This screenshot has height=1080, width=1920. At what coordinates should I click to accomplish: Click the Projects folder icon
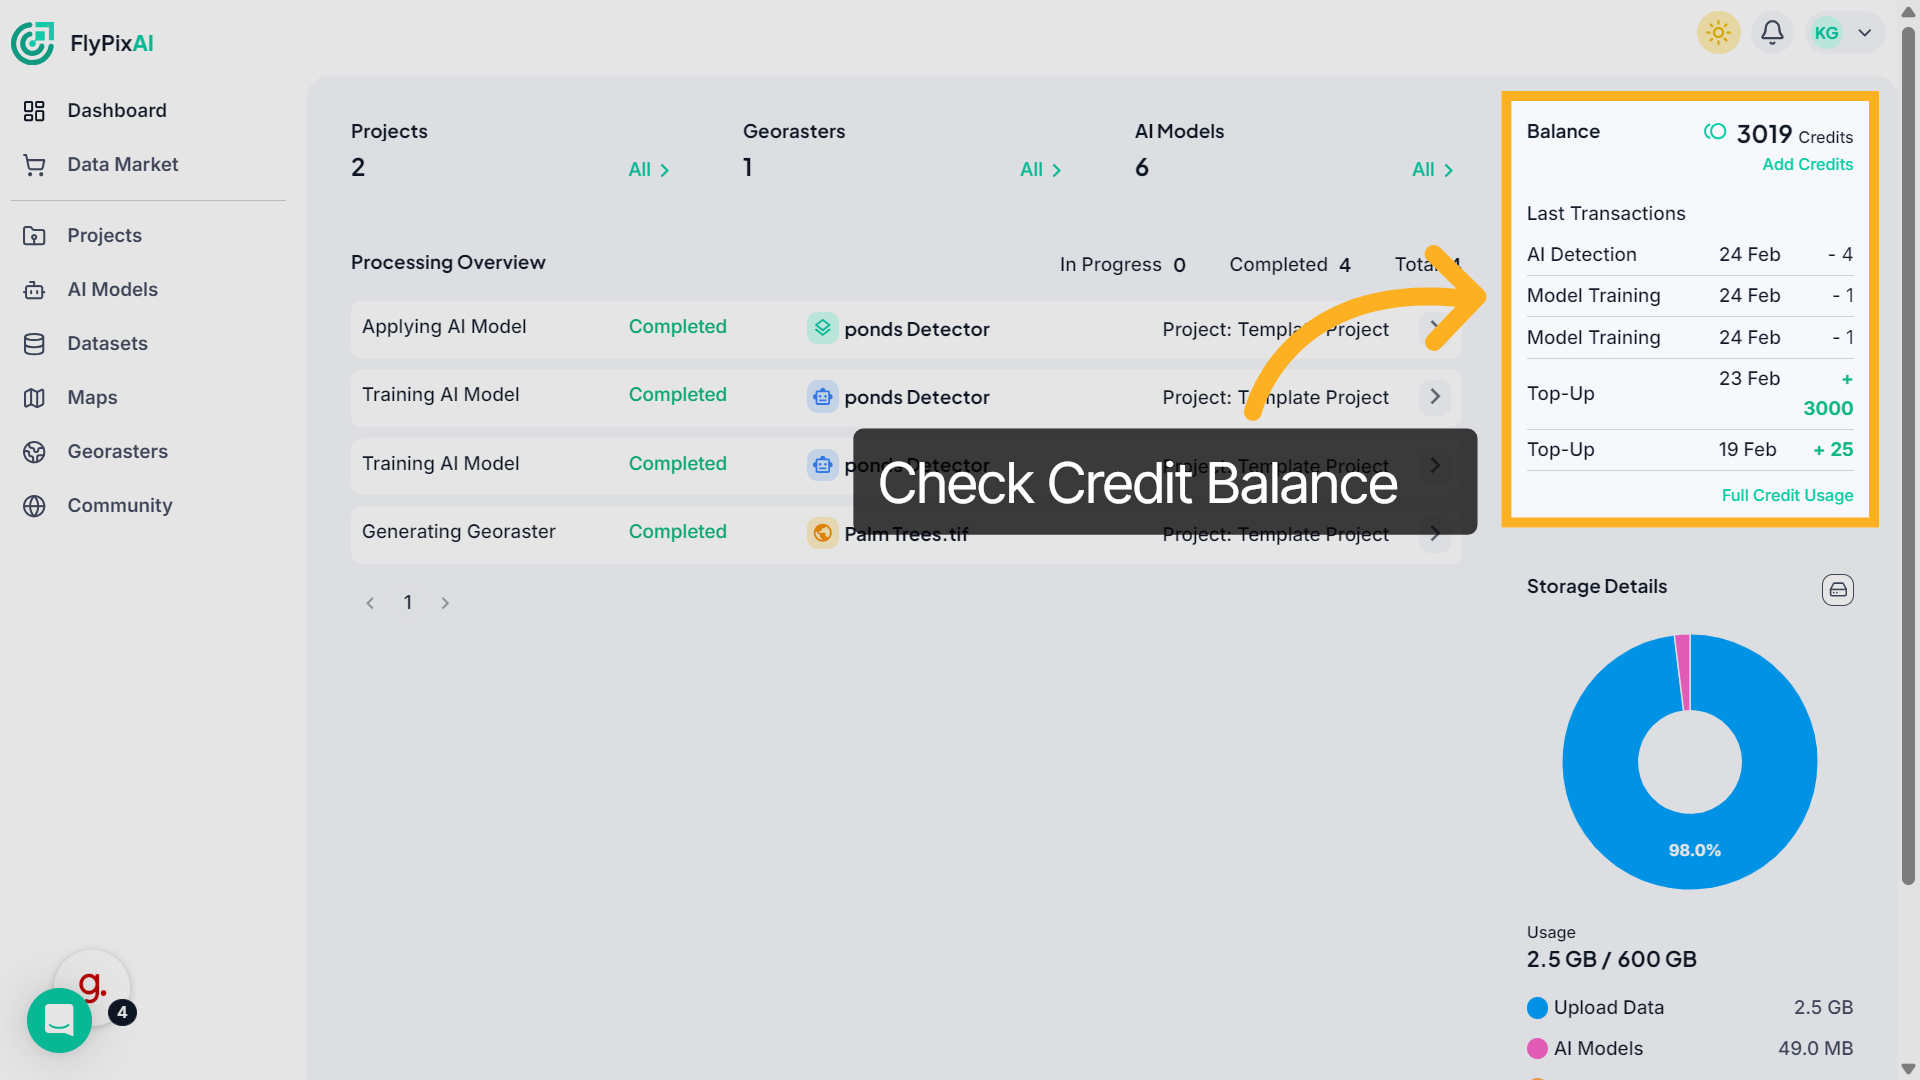point(34,236)
